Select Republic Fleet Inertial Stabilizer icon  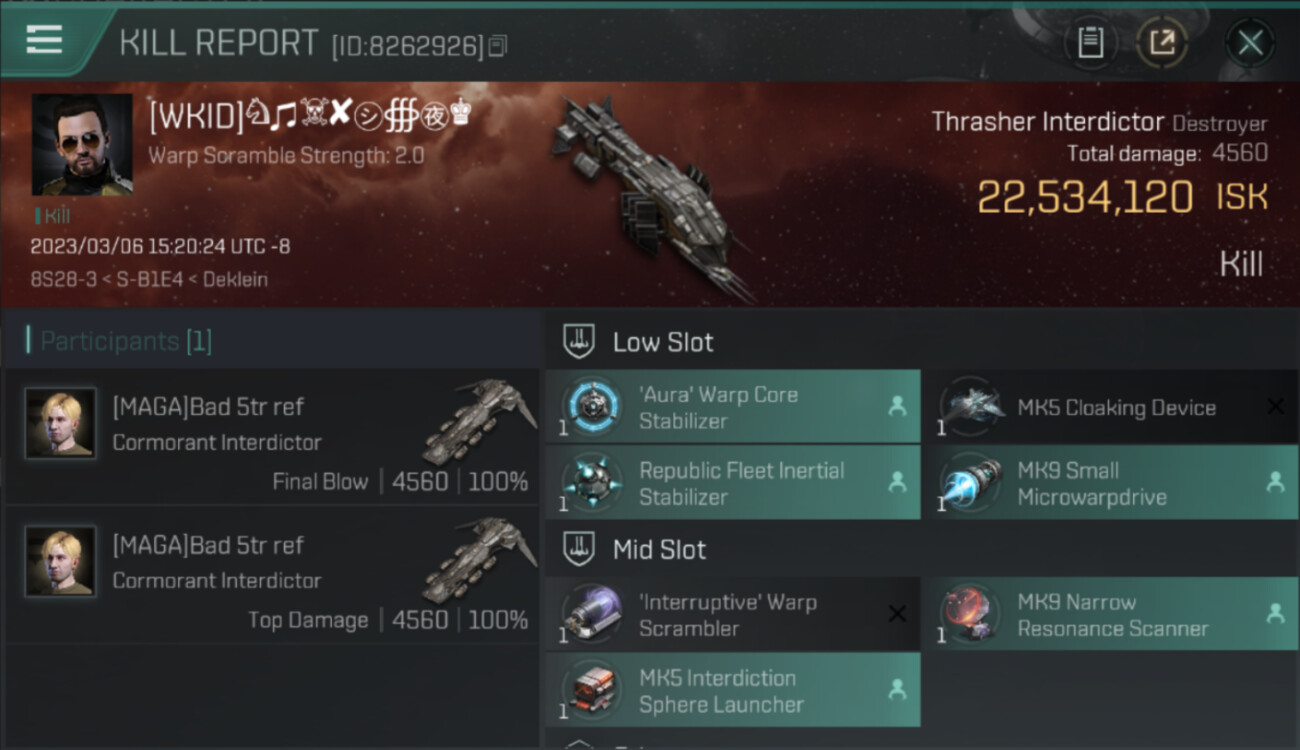click(591, 483)
